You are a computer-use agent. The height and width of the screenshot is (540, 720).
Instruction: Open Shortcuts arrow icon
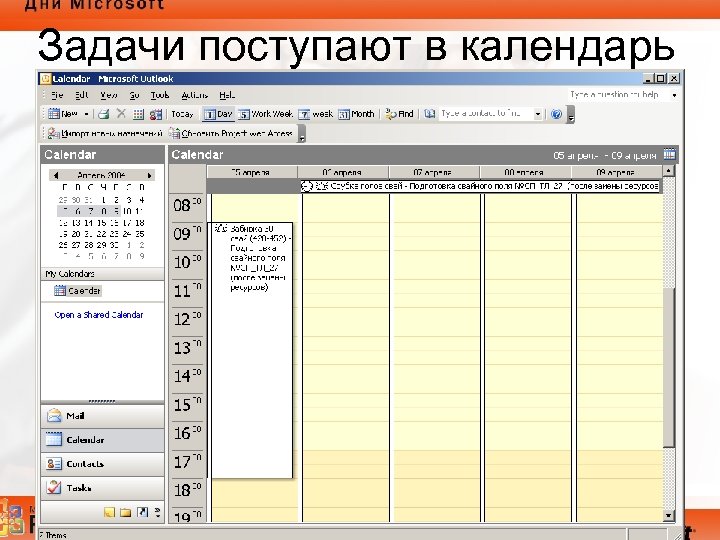coord(142,512)
